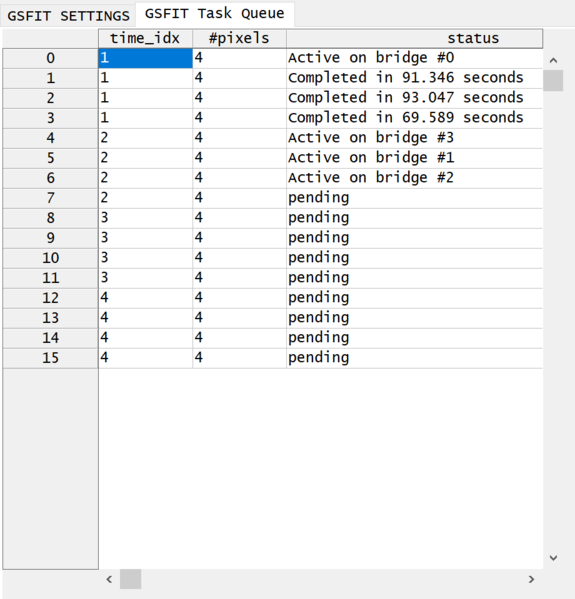575x599 pixels.
Task: Click 'Completed in 93.047 seconds' cell
Action: coord(415,98)
